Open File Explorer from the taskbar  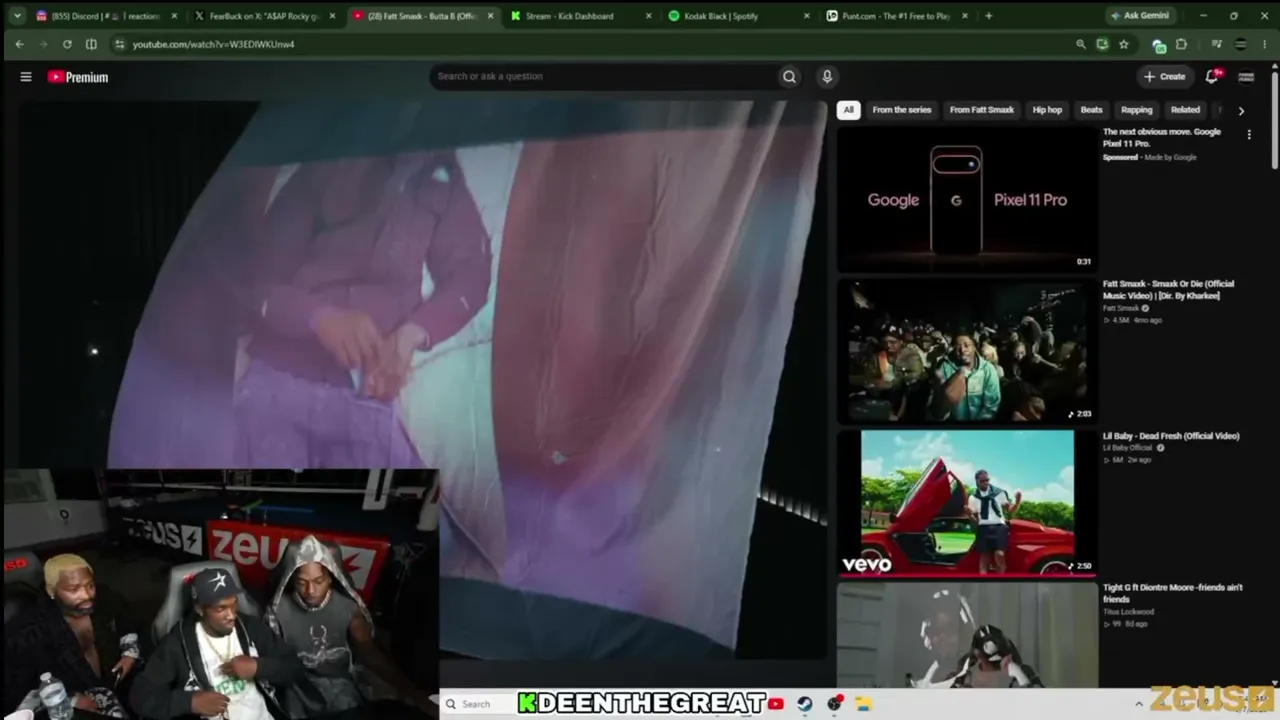(863, 704)
